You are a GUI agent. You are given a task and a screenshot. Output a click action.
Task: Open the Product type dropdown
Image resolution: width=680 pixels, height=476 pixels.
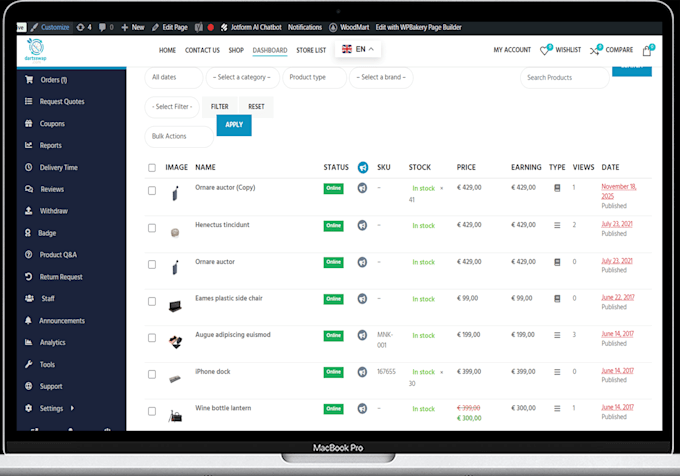pos(314,78)
